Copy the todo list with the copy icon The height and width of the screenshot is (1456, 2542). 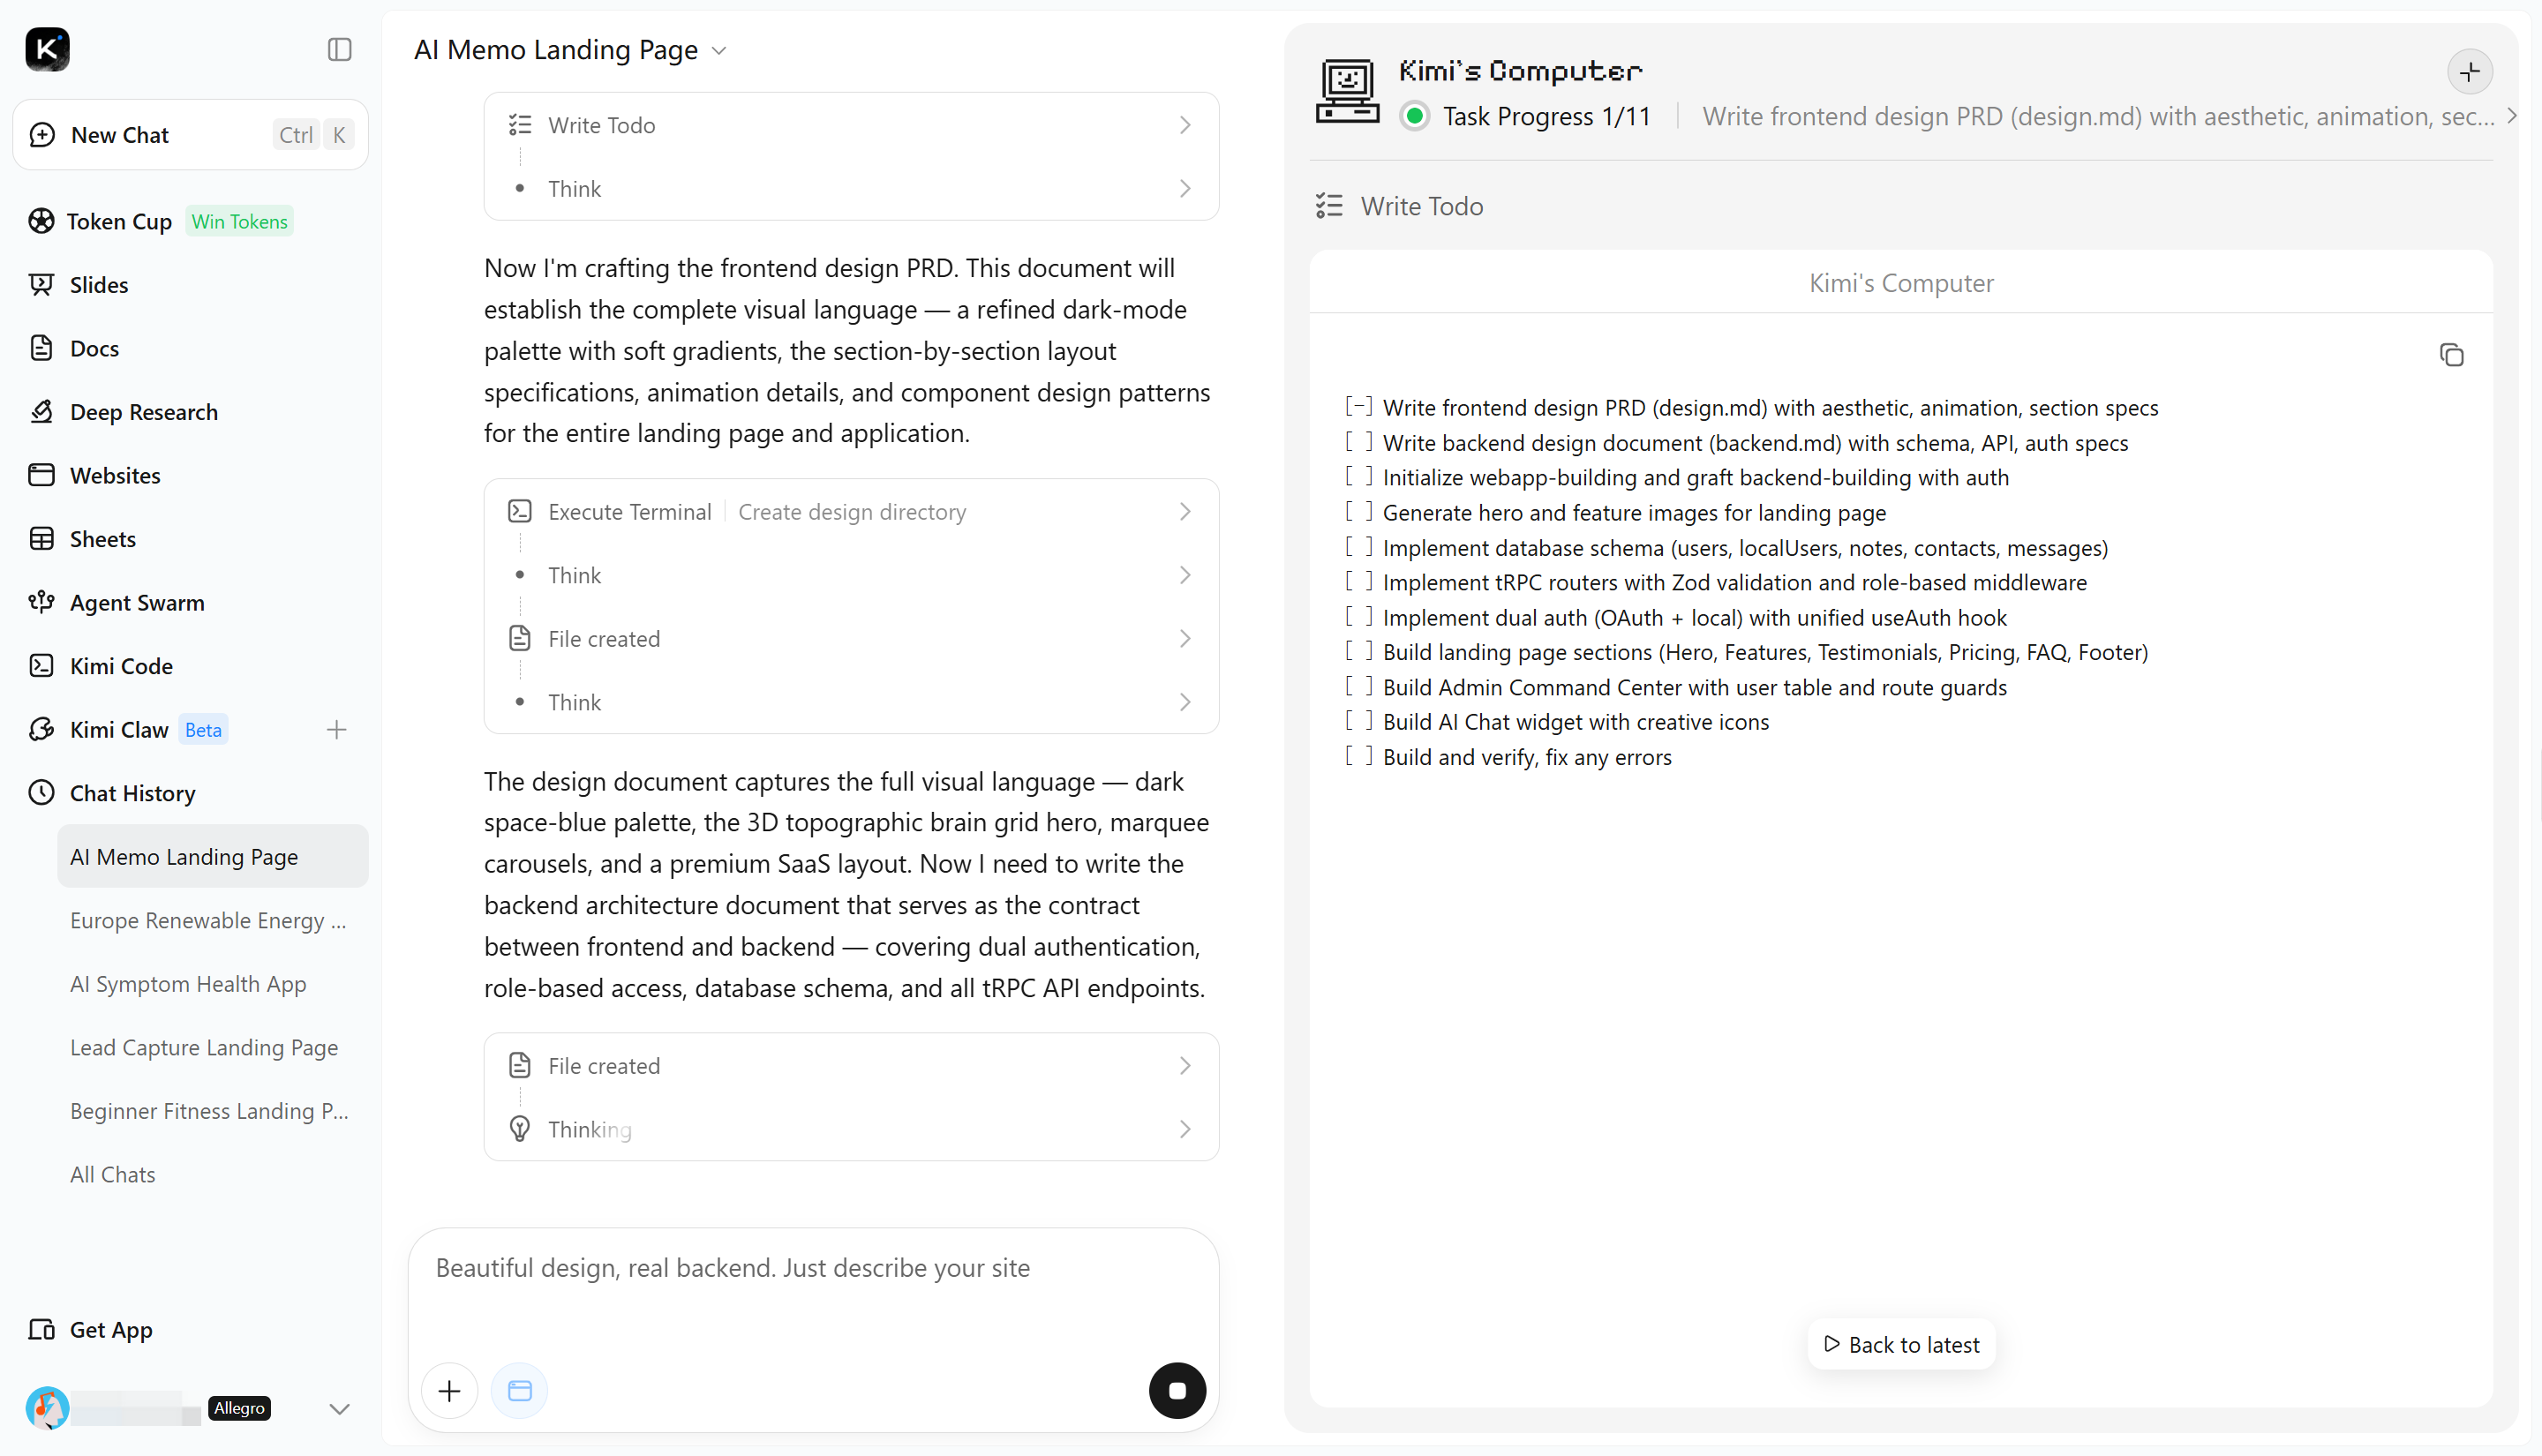[x=2451, y=355]
